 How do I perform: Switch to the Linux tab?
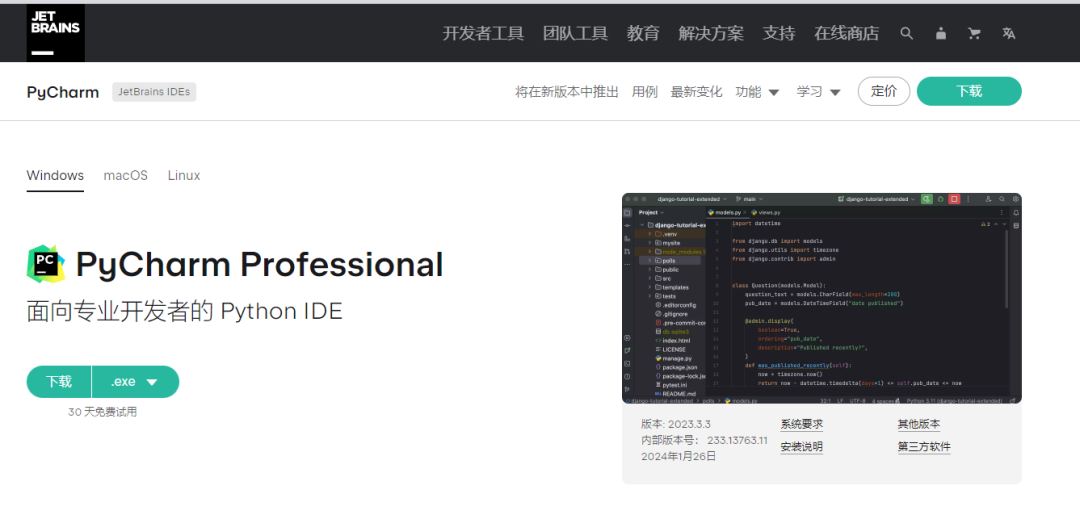(184, 176)
